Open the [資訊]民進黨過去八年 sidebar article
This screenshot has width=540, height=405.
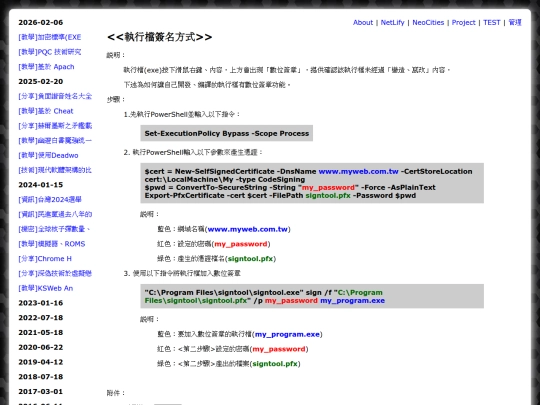(x=55, y=214)
